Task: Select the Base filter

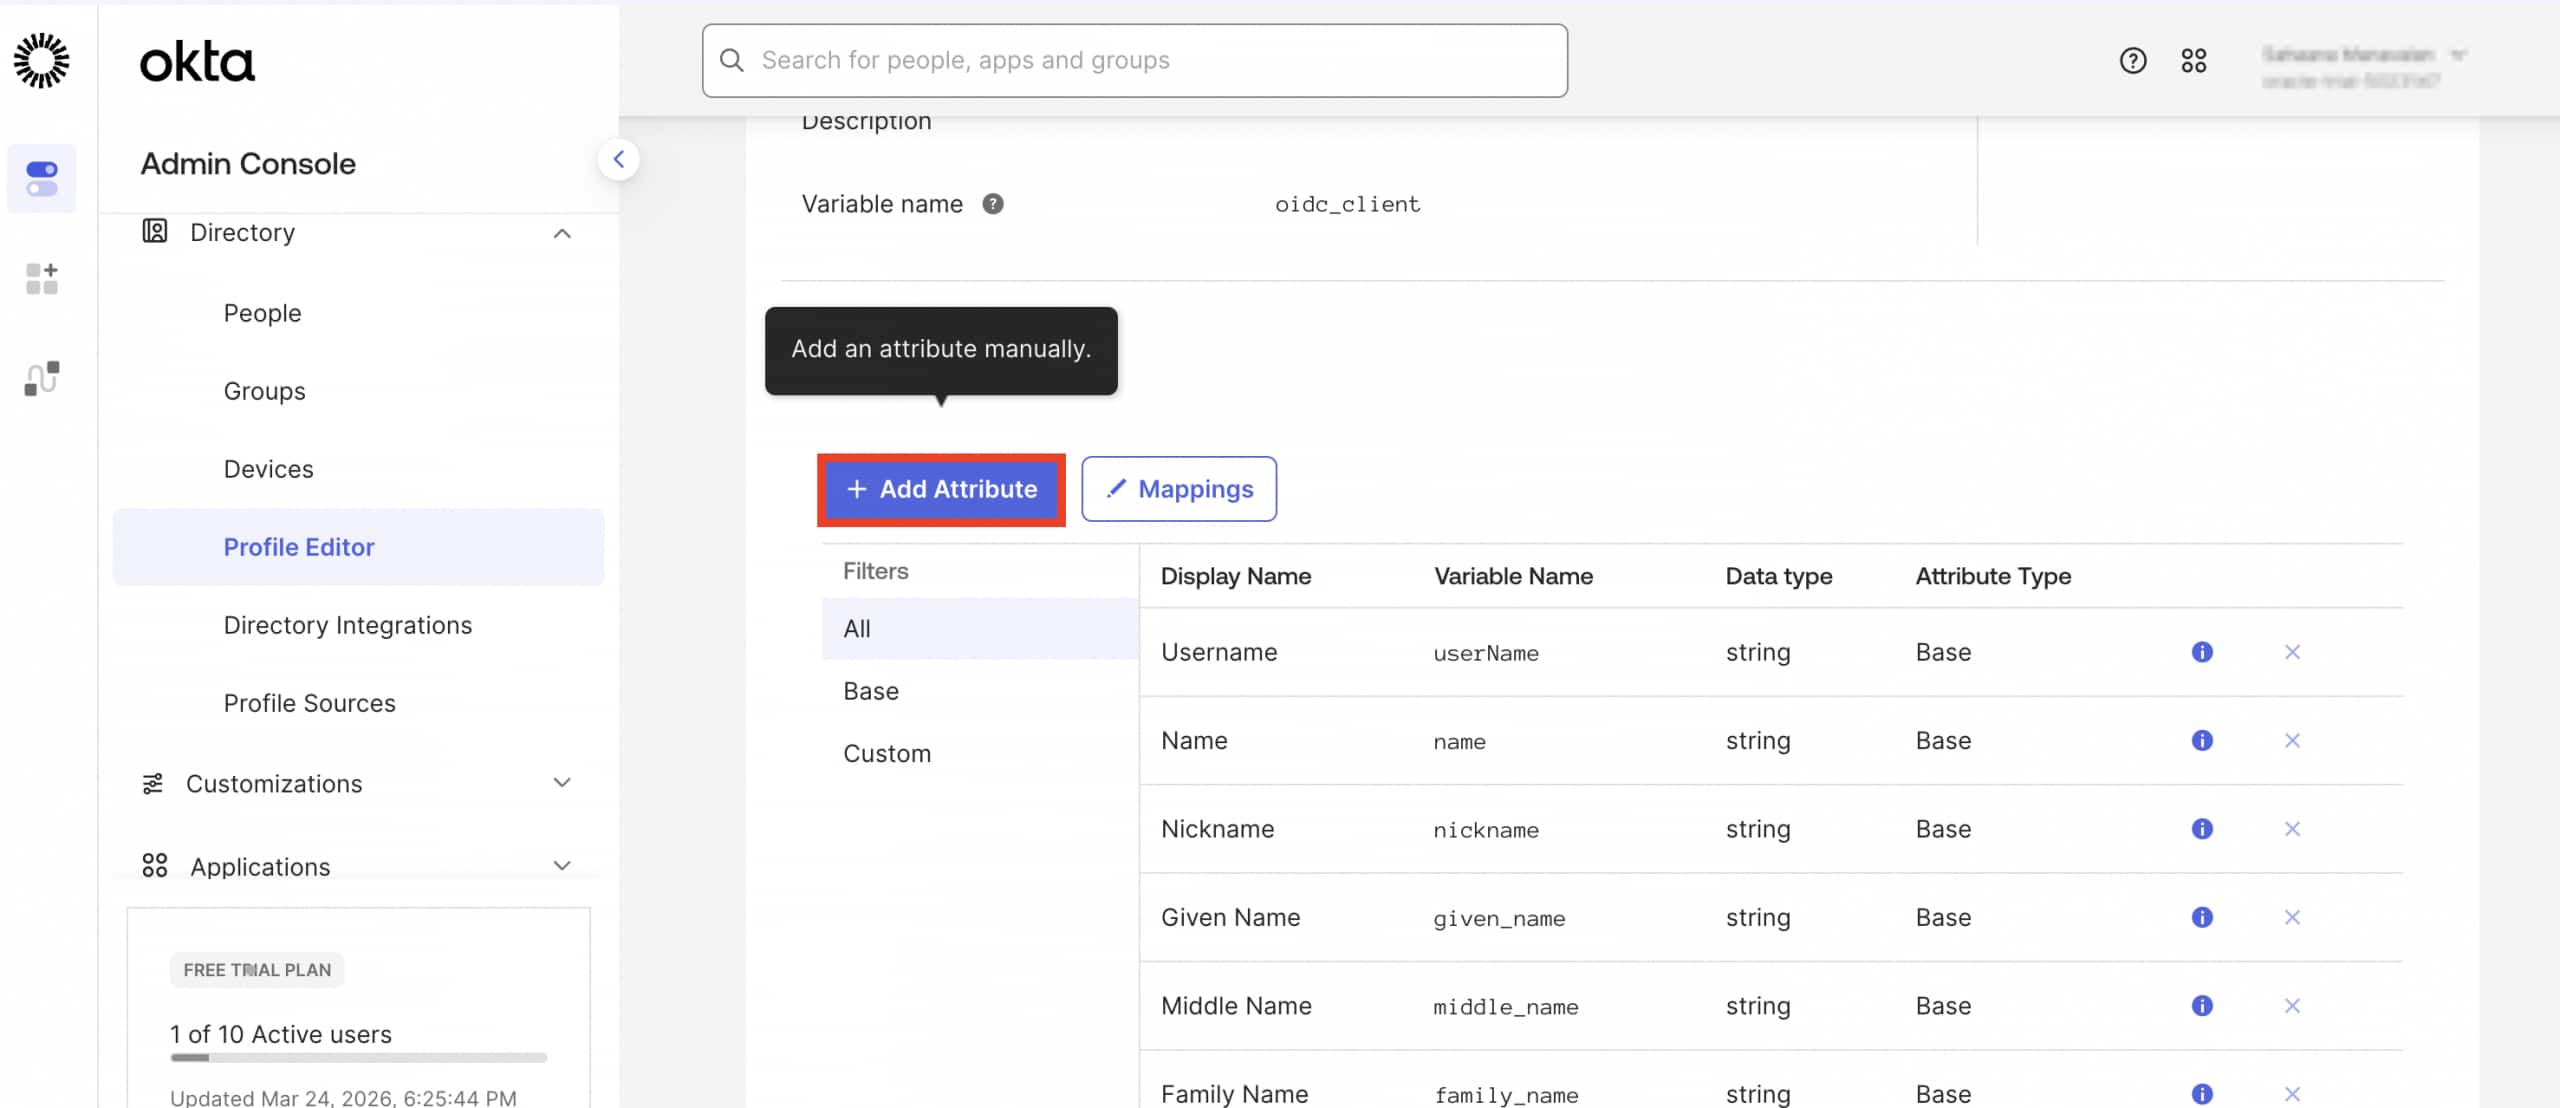Action: tap(870, 691)
